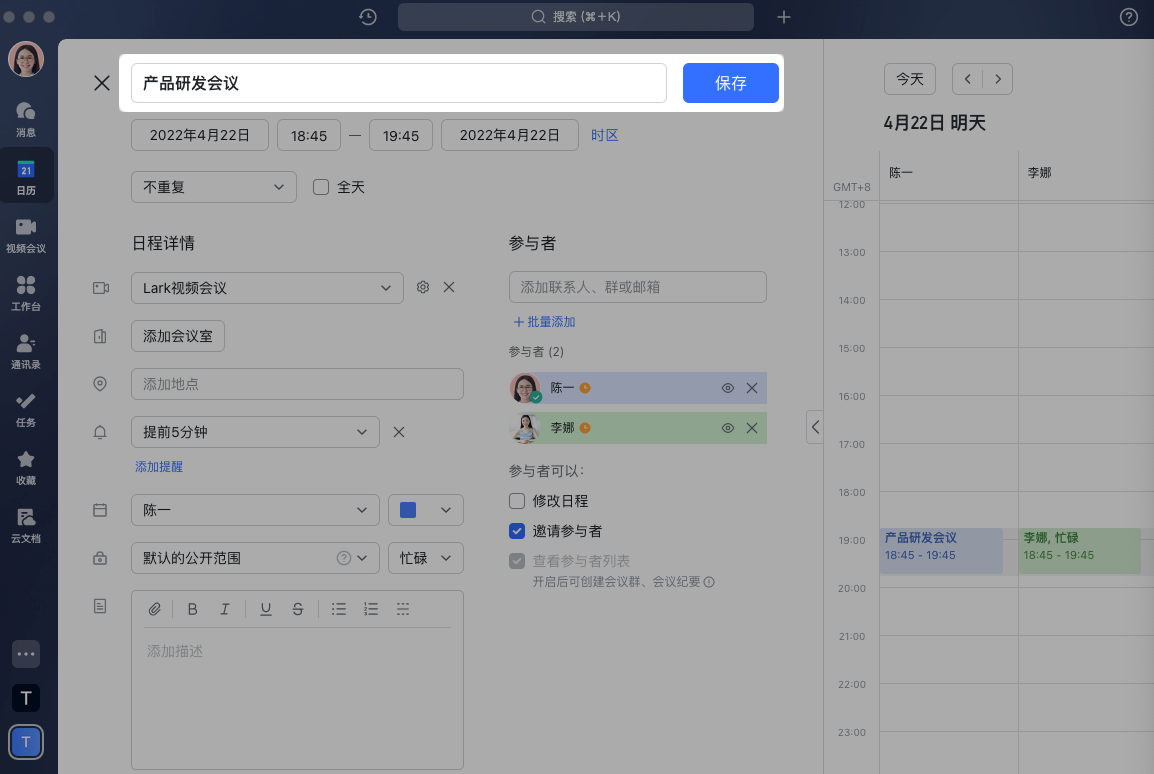
Task: Go to next day arrow
Action: [998, 79]
